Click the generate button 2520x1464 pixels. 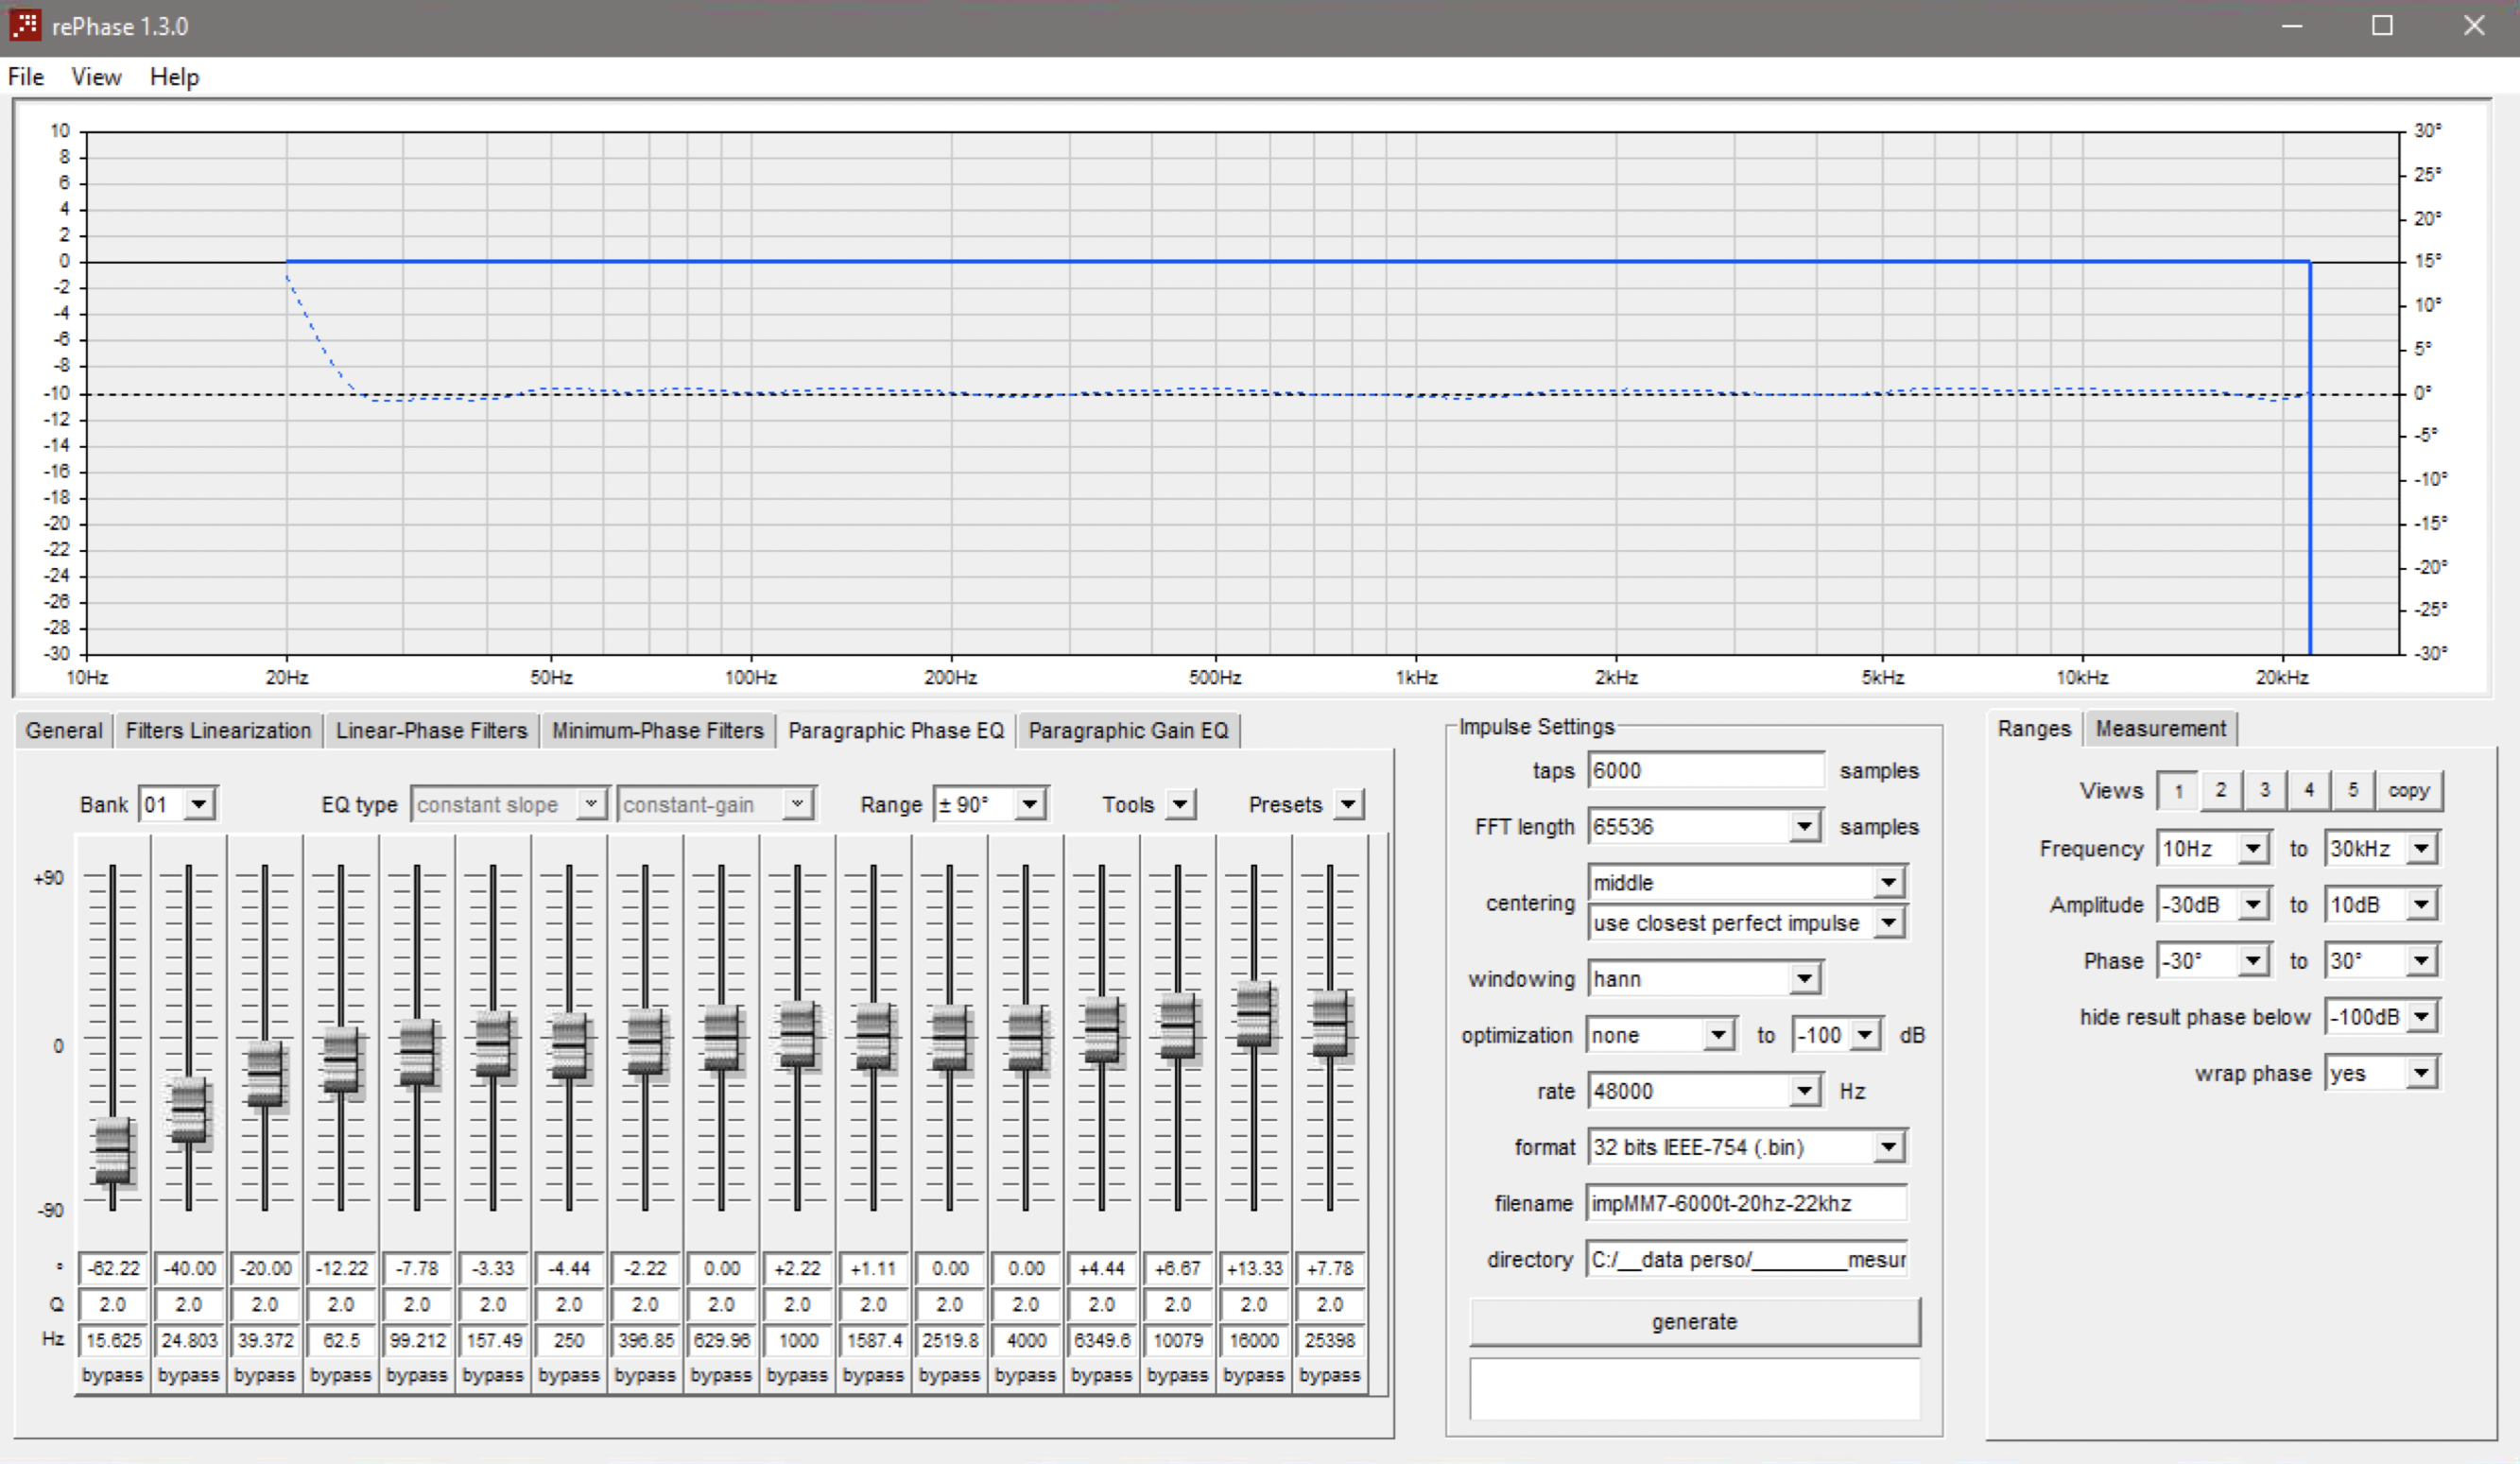point(1694,1321)
